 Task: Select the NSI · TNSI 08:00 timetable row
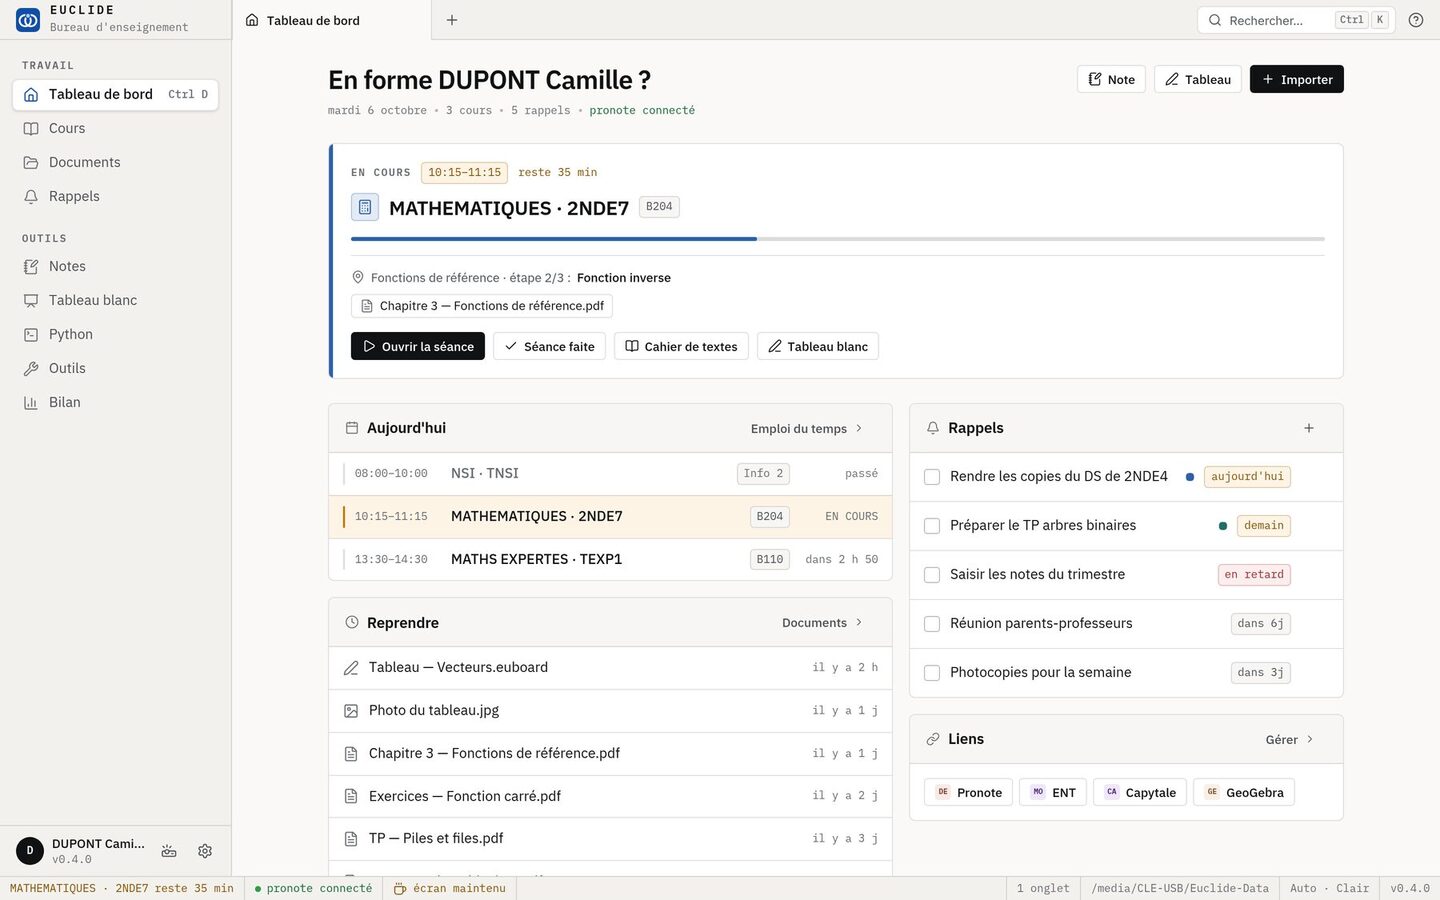click(610, 474)
